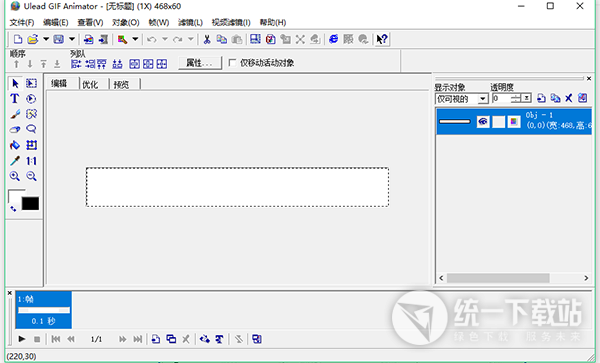Screen dimensions: 600x363
Task: Open the 对象(O) menu
Action: [126, 23]
